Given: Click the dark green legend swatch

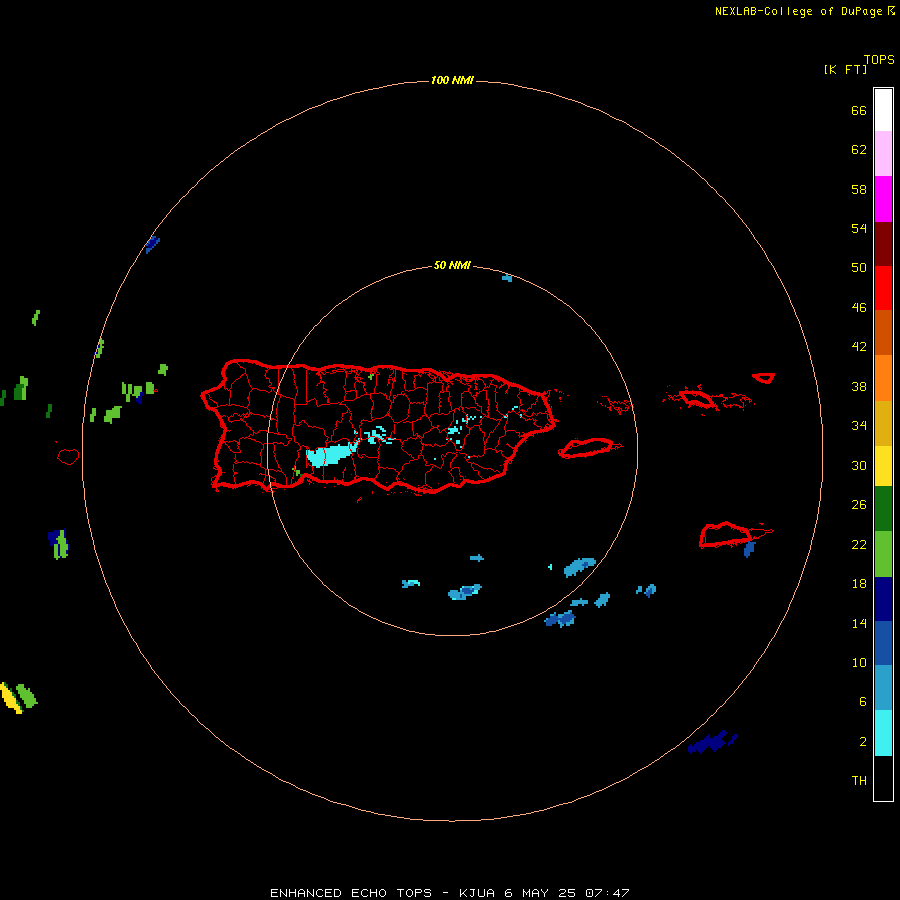Looking at the screenshot, I should (x=883, y=509).
